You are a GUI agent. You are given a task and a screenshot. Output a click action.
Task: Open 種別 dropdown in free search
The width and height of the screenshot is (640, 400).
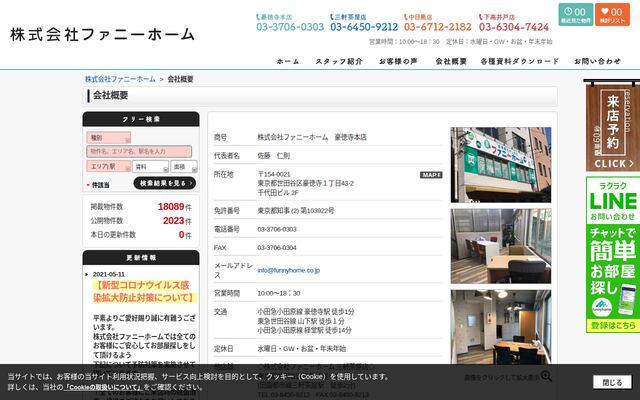pos(109,138)
